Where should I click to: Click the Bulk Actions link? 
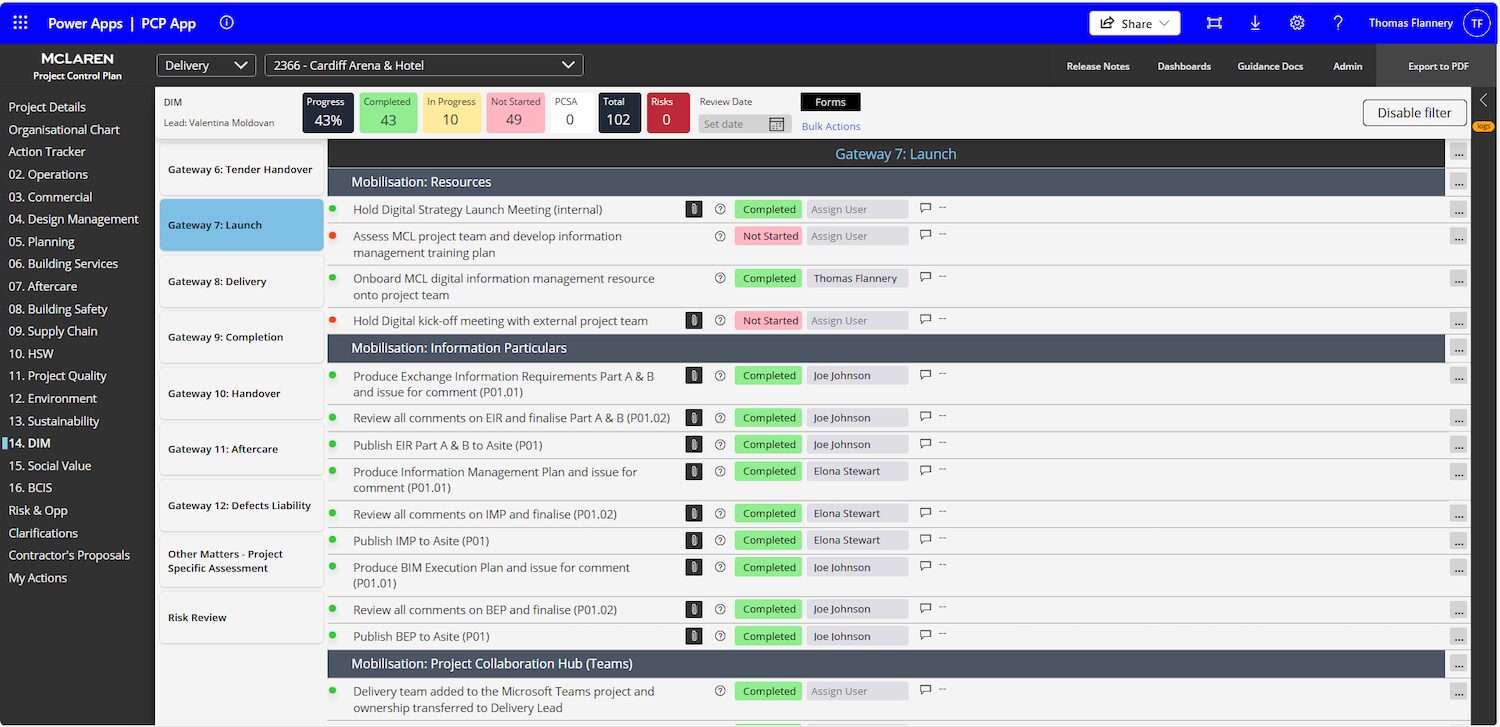pyautogui.click(x=830, y=127)
